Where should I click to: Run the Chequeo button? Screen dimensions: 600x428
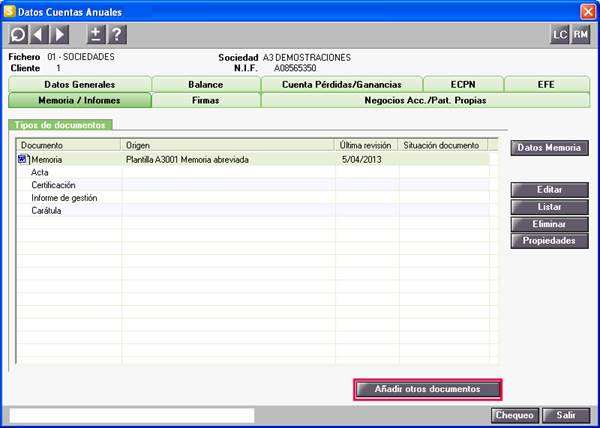point(515,415)
